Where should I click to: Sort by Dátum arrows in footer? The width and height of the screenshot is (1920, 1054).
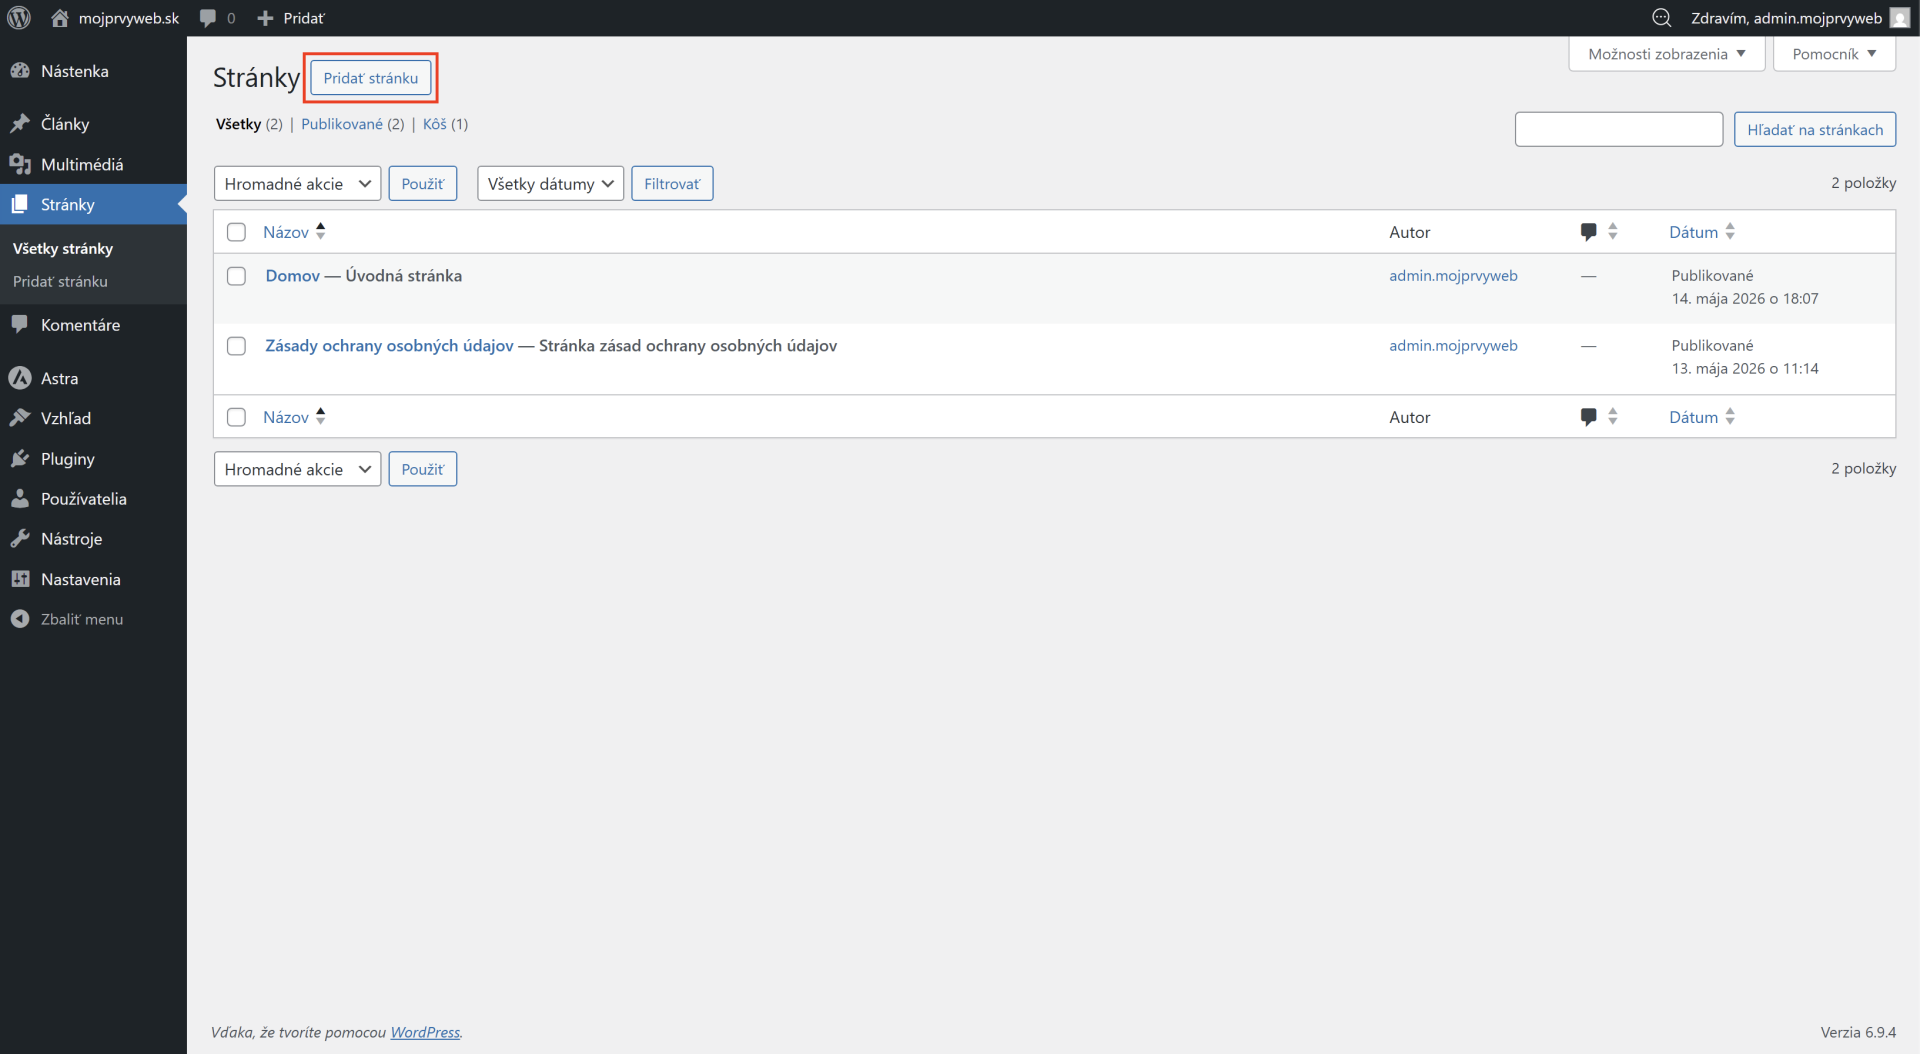[x=1730, y=416]
